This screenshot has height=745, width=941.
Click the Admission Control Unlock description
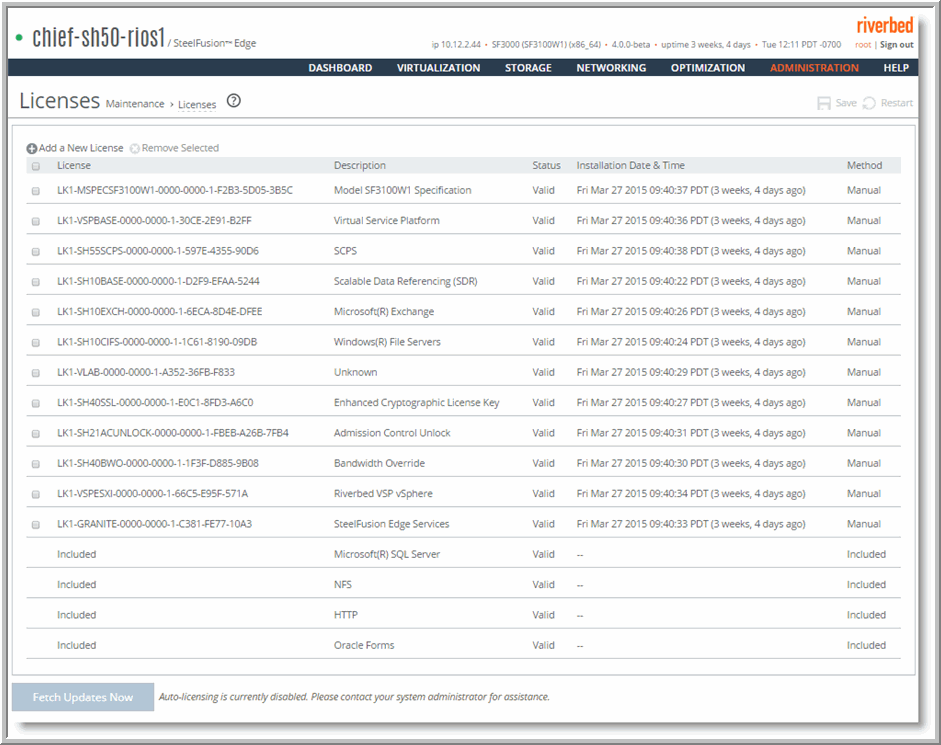392,433
